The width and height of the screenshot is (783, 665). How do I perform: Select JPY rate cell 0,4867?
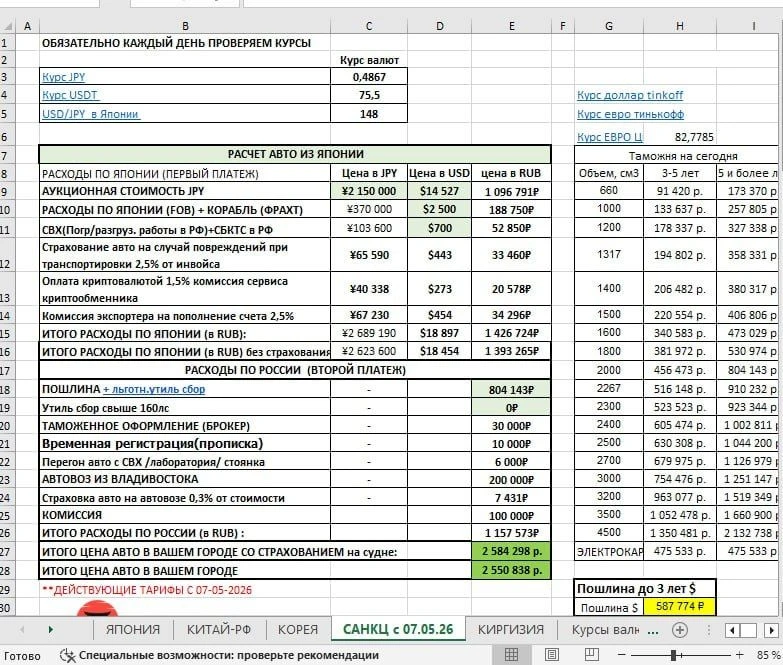(x=369, y=77)
